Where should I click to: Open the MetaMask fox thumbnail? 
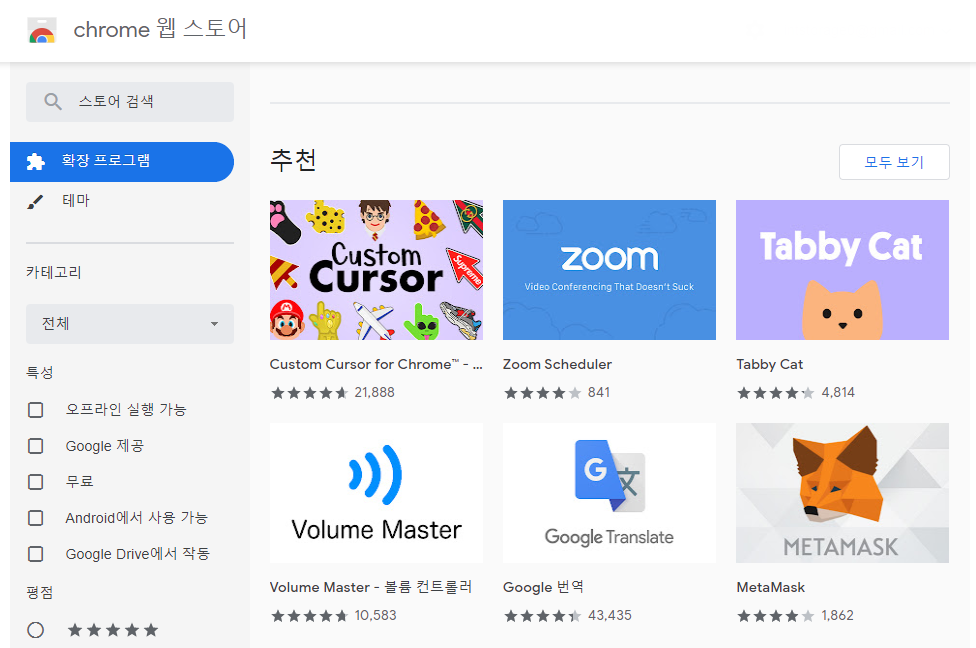[x=842, y=493]
